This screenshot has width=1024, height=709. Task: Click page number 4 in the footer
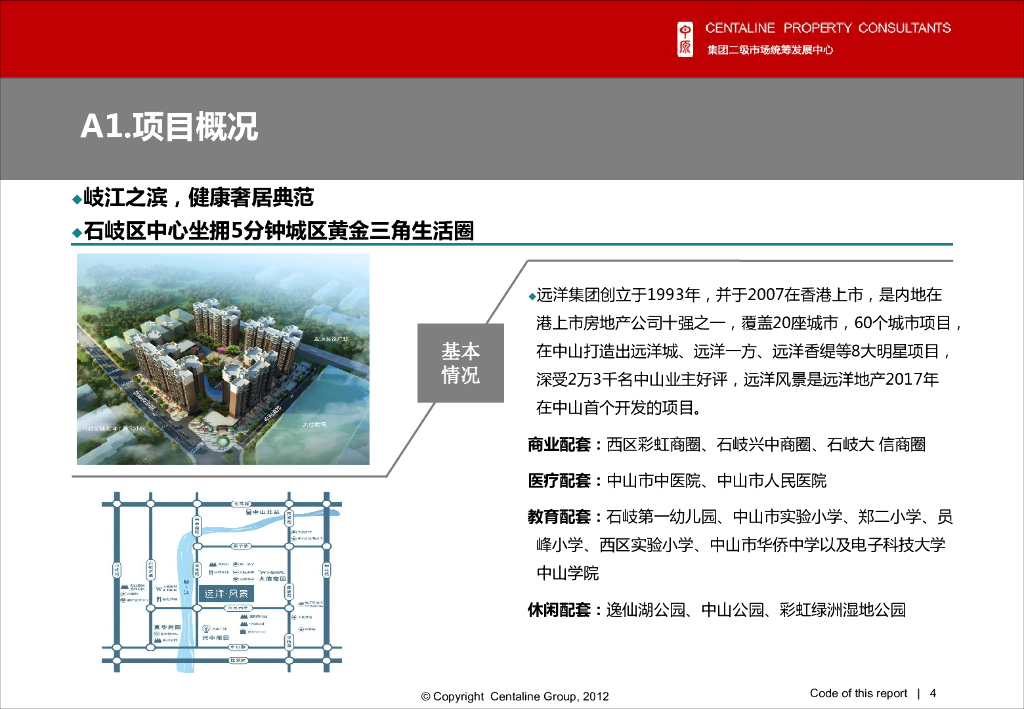tap(933, 693)
